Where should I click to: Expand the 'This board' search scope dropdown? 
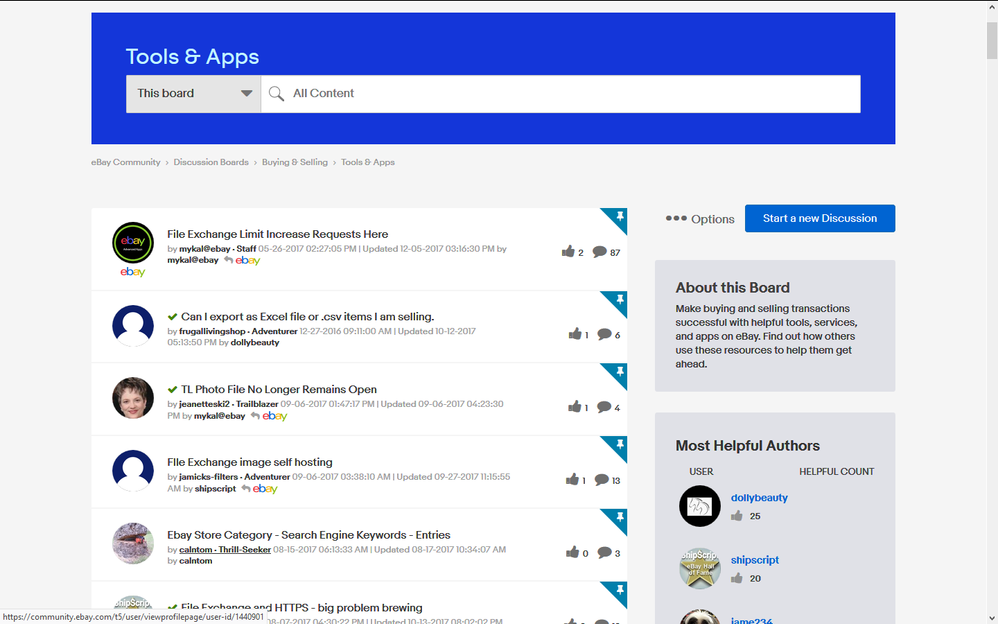pyautogui.click(x=193, y=94)
